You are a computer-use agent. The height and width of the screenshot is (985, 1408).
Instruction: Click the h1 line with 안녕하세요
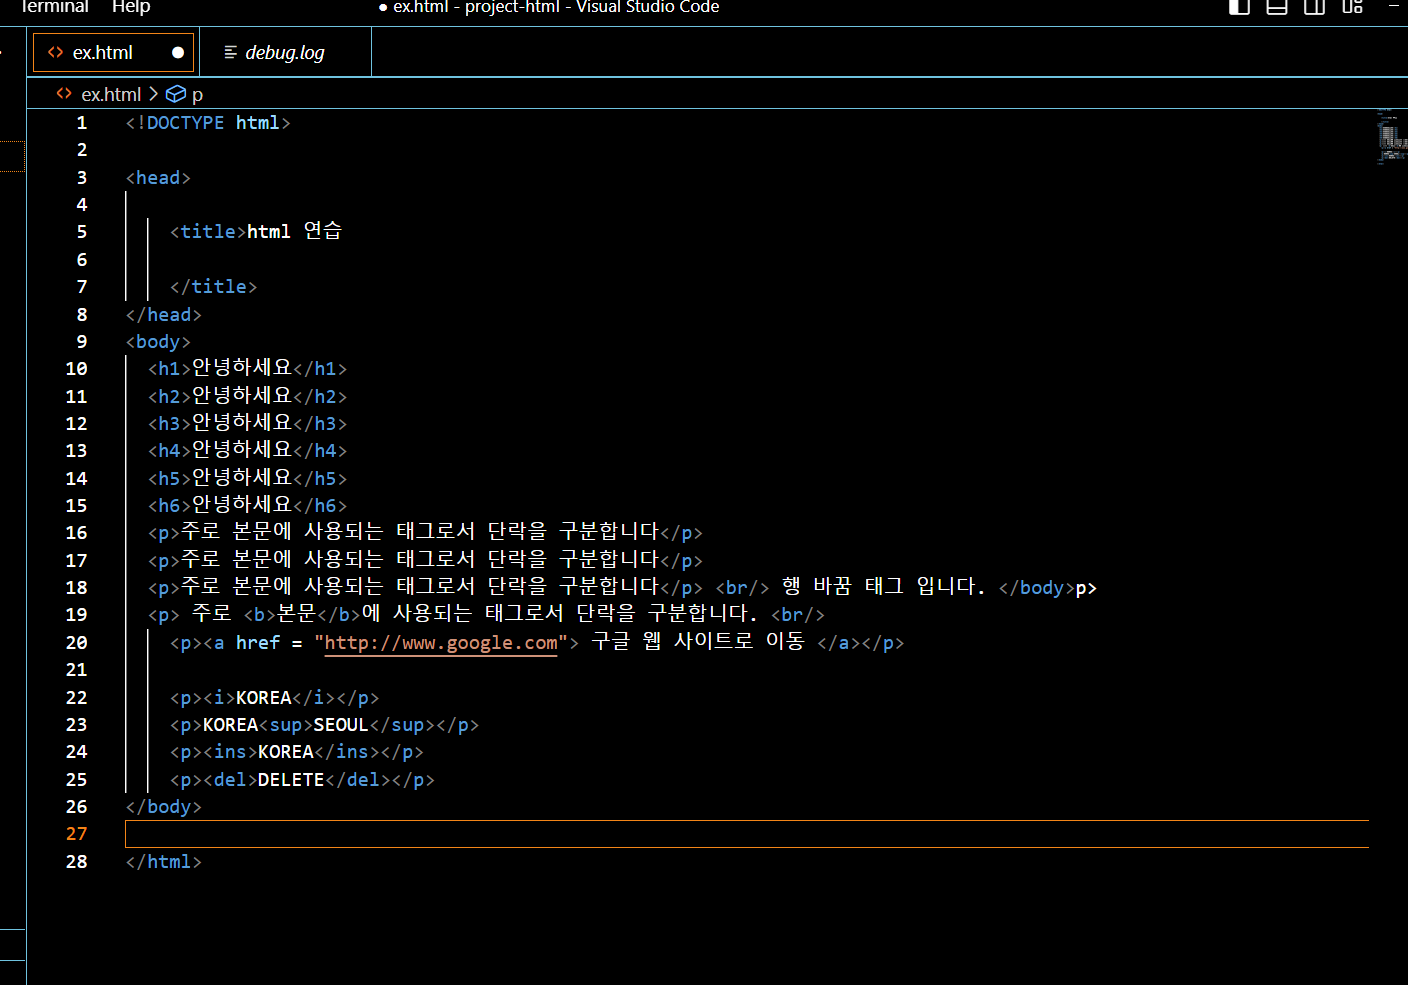[x=247, y=369]
